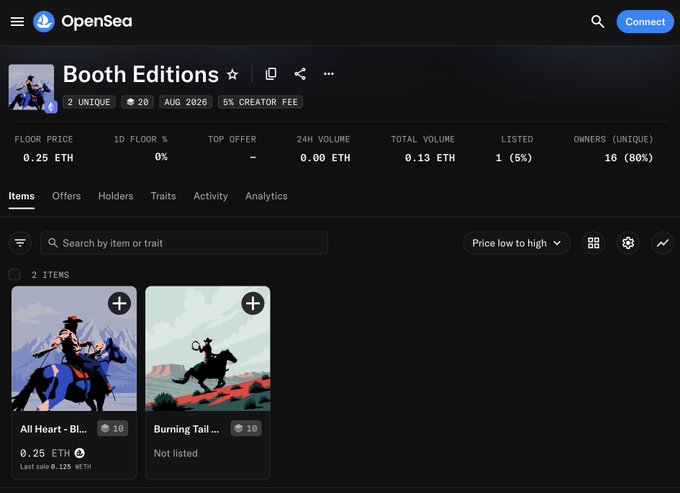The image size is (680, 493).
Task: Open the Activity tab
Action: coord(210,196)
